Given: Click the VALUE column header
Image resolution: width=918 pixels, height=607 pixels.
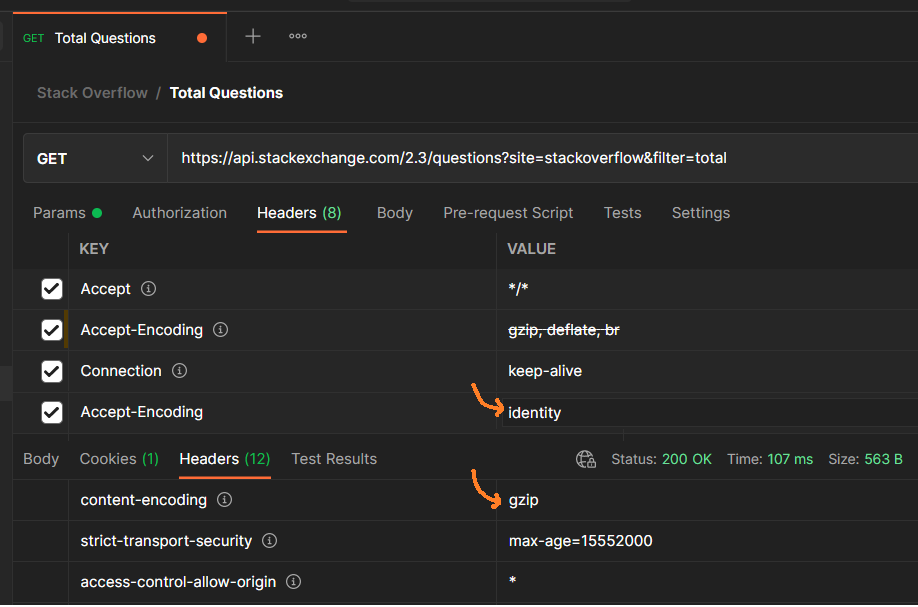Looking at the screenshot, I should coord(531,249).
